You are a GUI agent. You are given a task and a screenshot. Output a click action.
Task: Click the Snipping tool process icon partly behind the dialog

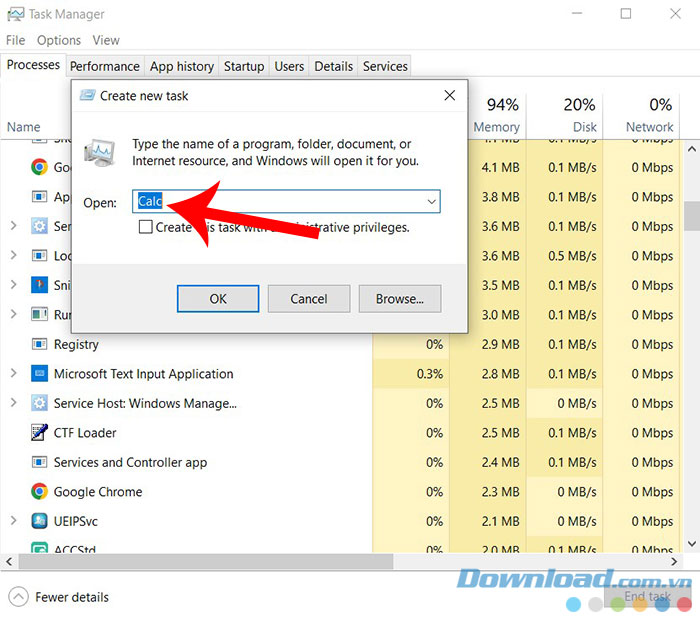tap(39, 285)
